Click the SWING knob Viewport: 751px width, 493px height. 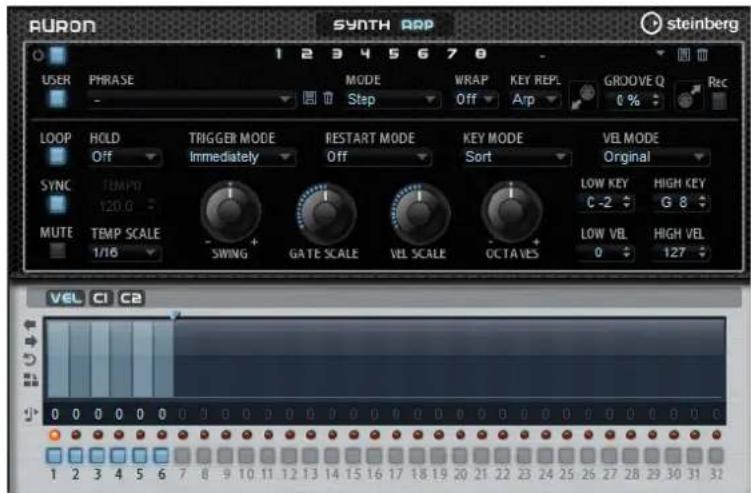[x=230, y=212]
